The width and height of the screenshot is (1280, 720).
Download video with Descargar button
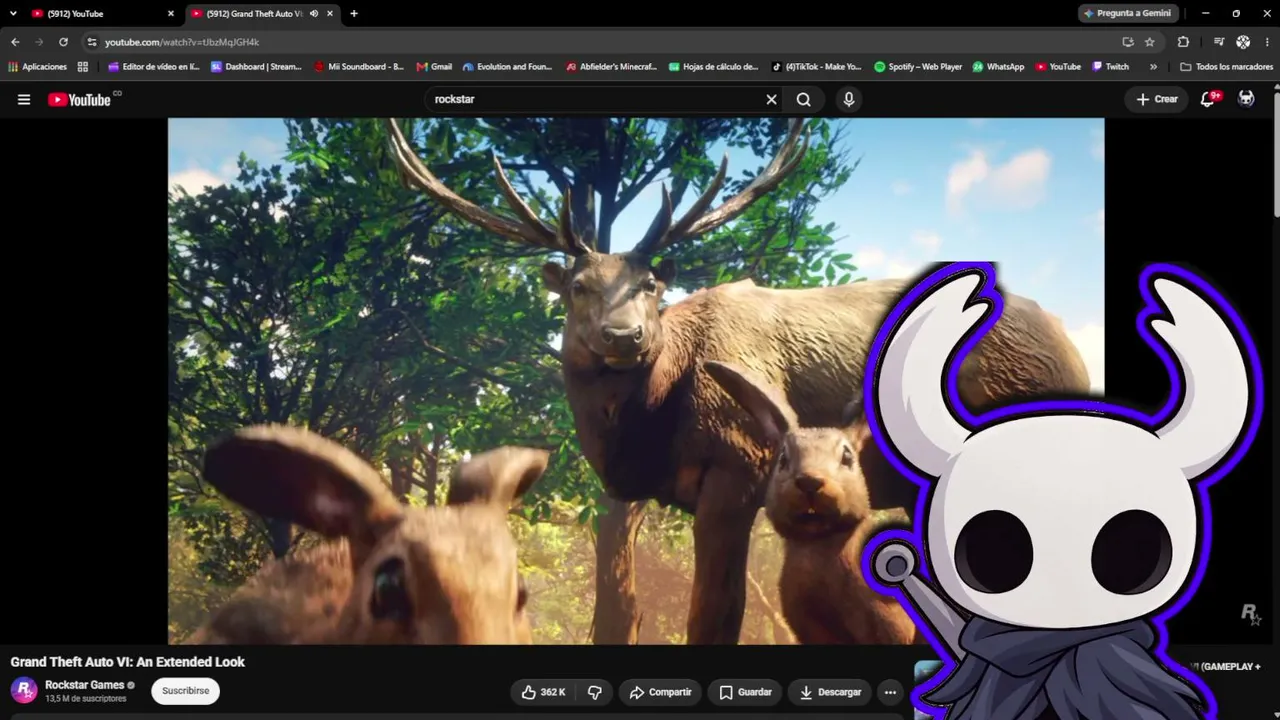point(830,692)
